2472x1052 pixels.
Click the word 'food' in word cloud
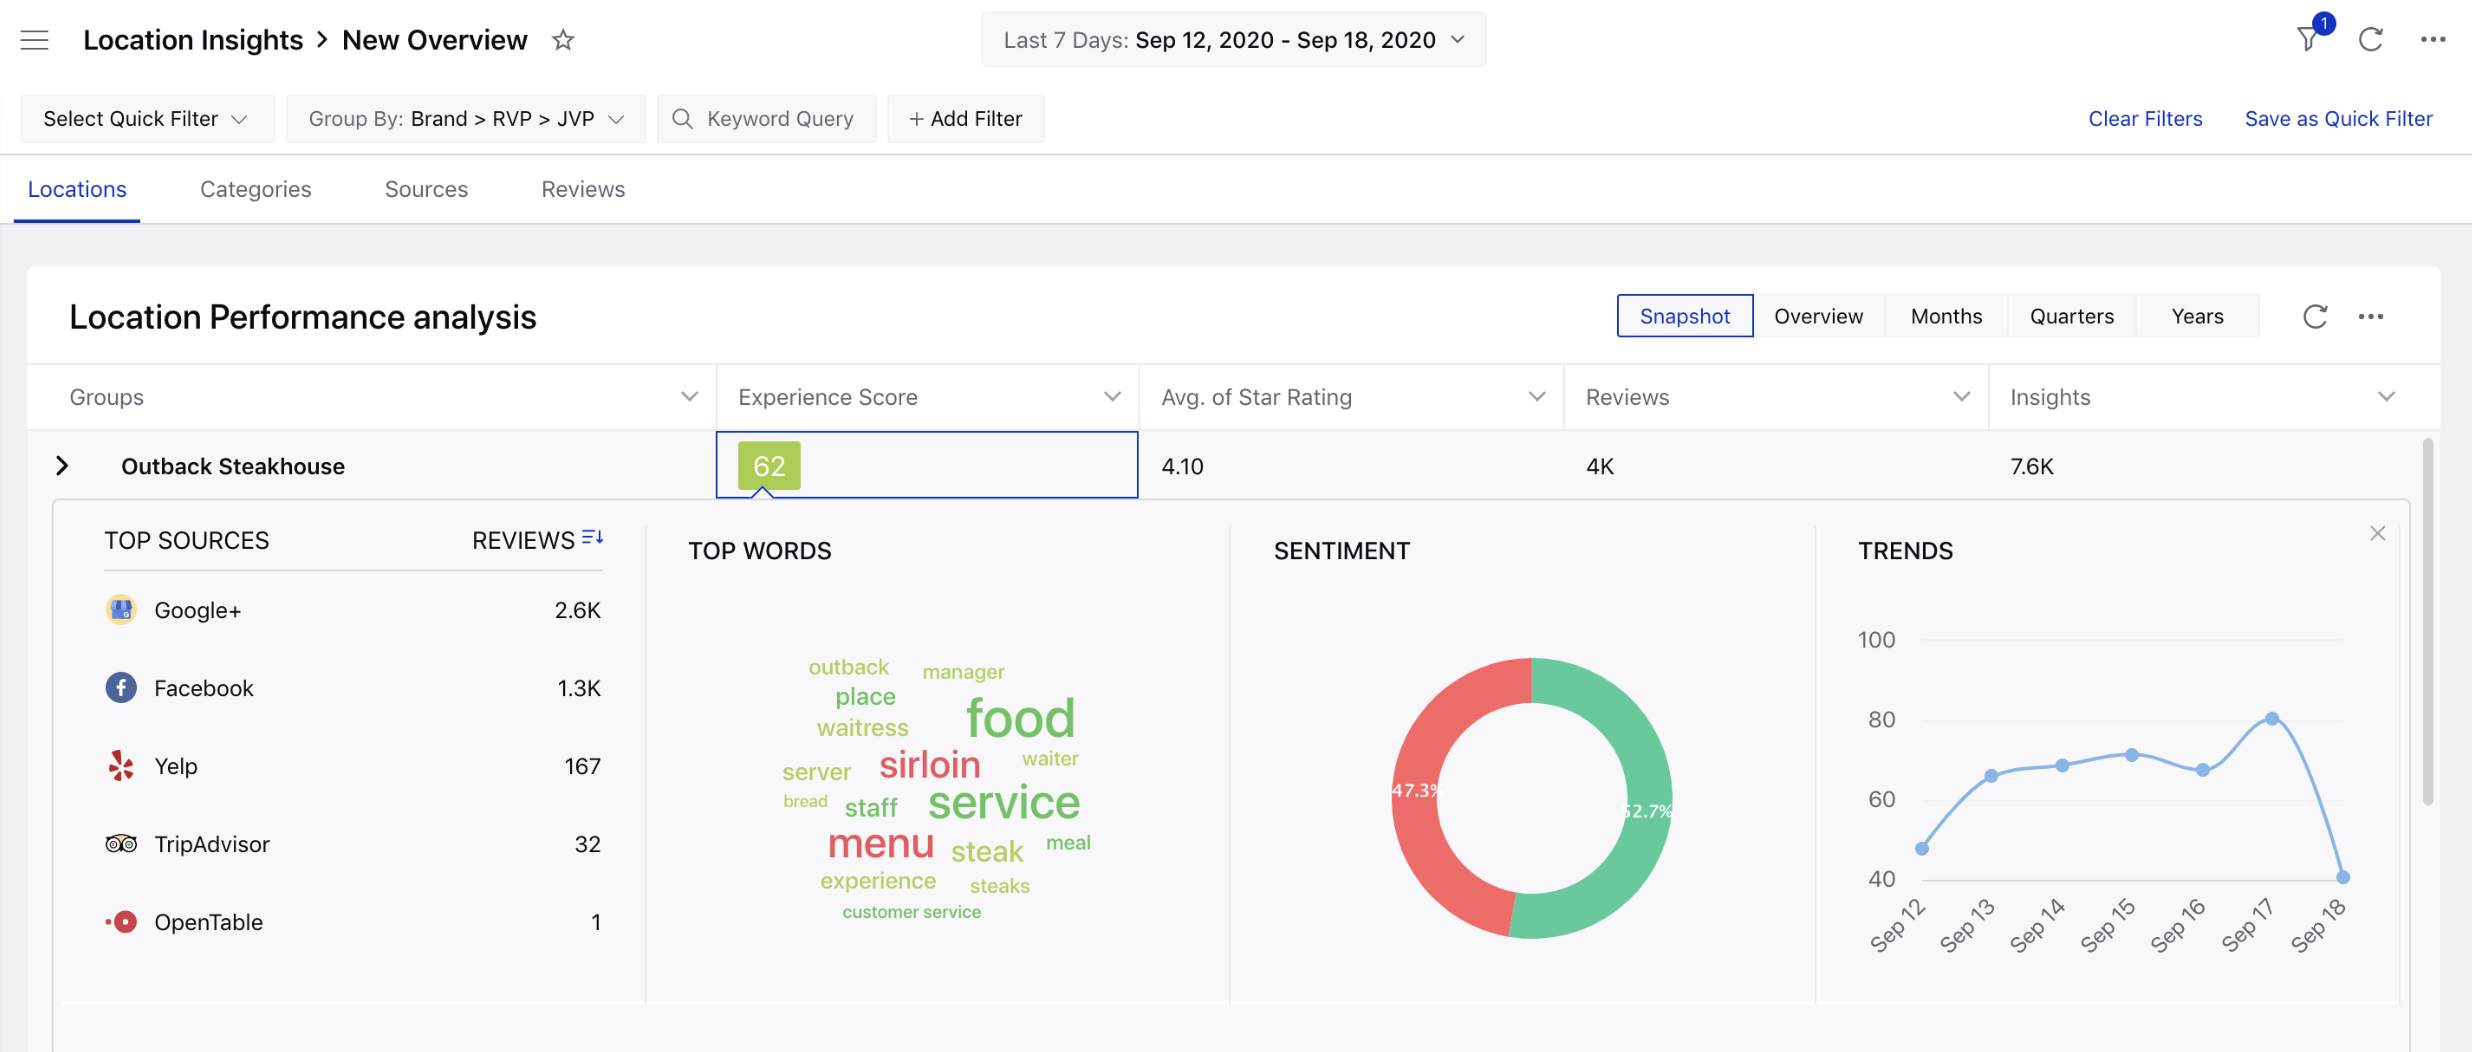point(1020,718)
